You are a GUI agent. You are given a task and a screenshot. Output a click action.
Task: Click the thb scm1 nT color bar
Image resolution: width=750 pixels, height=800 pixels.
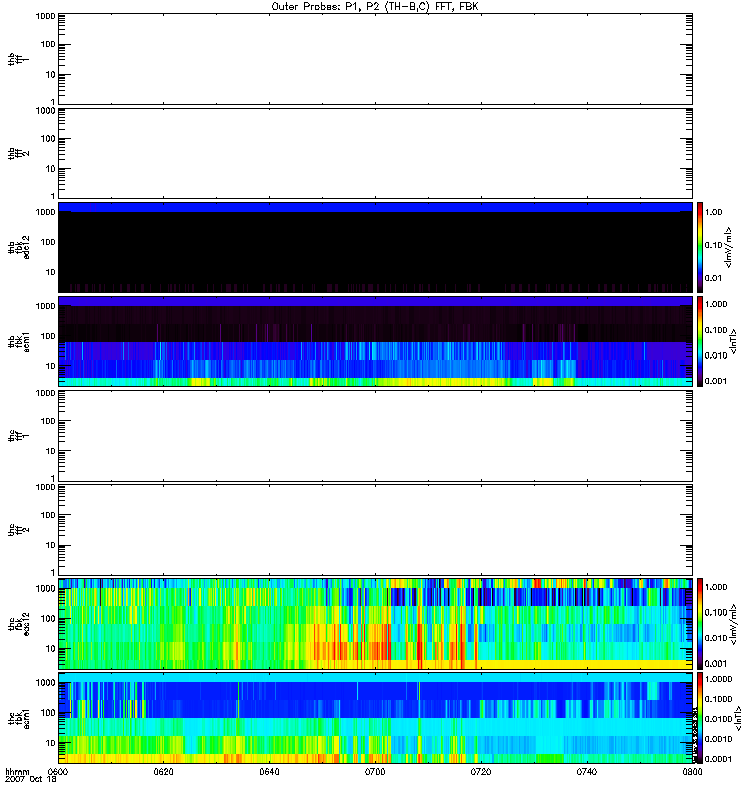702,341
